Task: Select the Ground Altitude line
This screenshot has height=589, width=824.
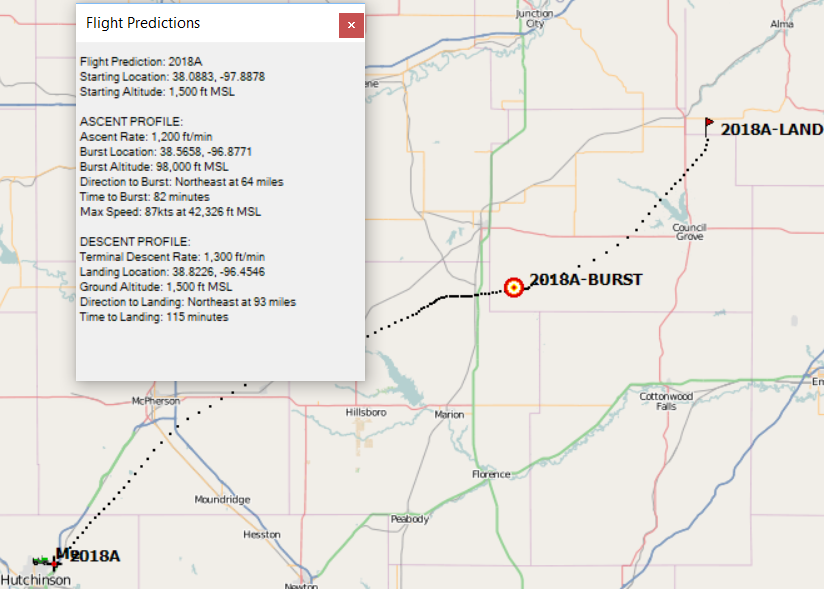Action: (x=156, y=287)
